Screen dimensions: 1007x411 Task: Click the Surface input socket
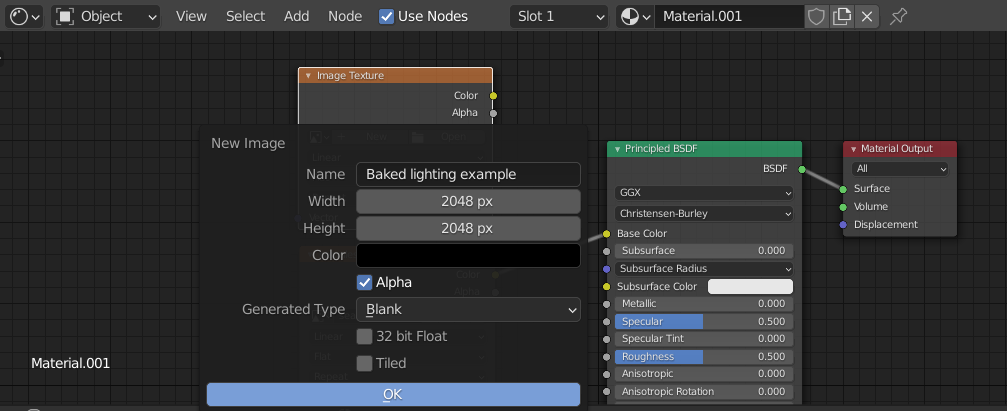click(843, 189)
